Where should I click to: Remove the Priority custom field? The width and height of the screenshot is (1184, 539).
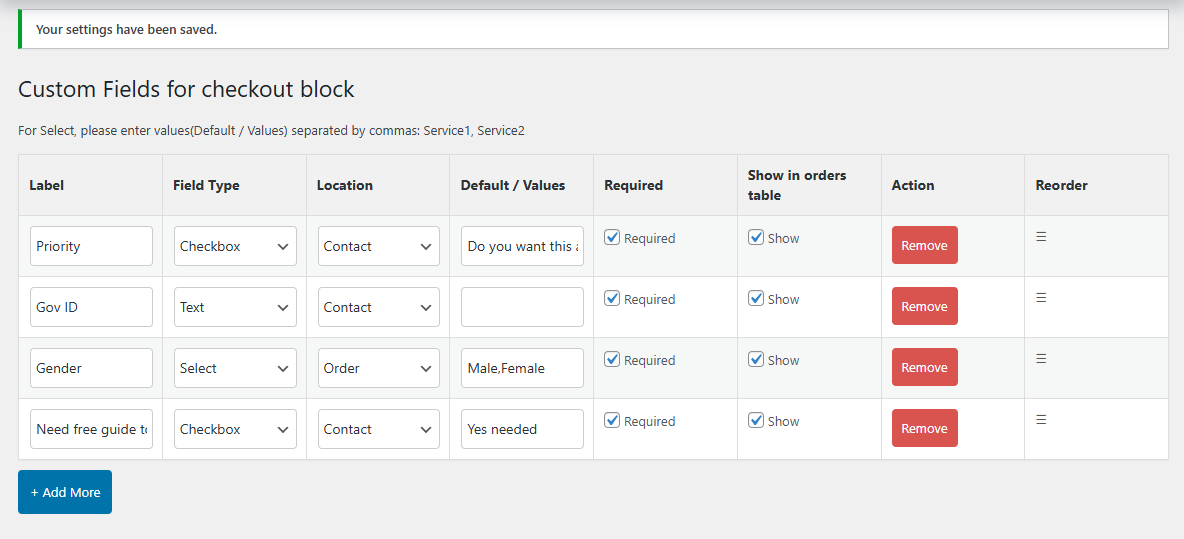coord(924,245)
